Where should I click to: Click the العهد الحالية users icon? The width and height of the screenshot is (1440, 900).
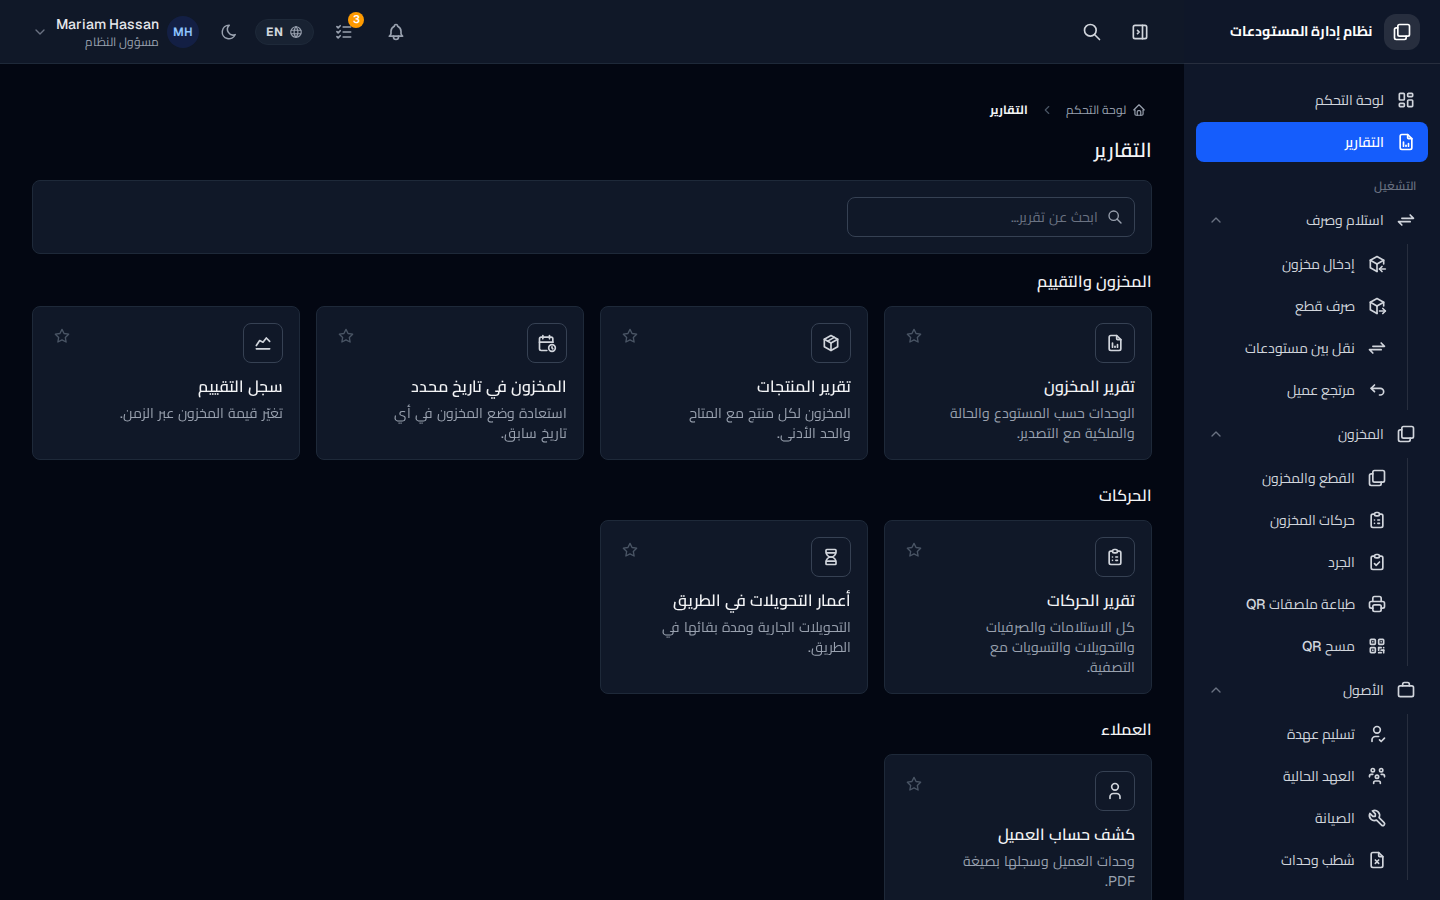[x=1377, y=776]
